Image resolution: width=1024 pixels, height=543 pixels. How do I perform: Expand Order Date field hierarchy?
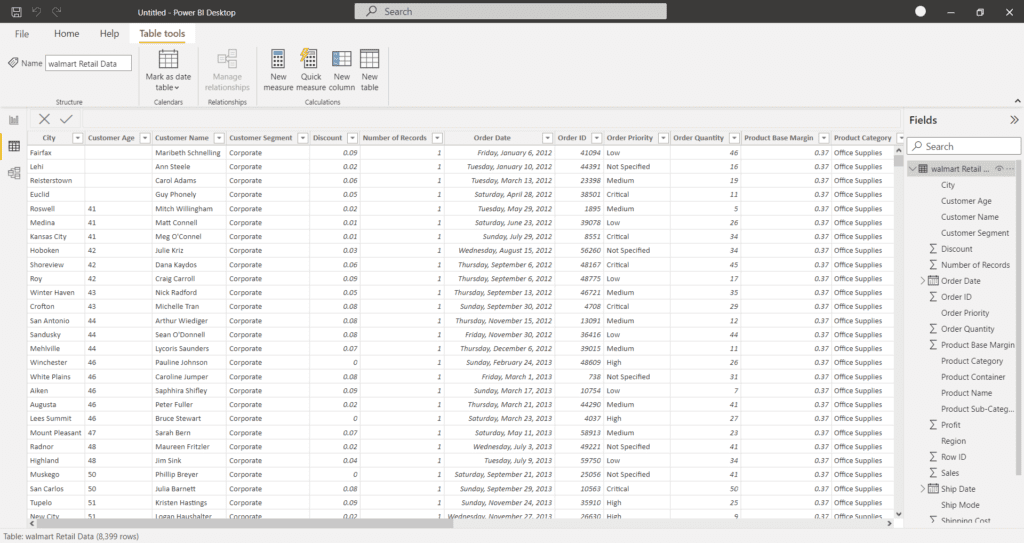(x=923, y=281)
